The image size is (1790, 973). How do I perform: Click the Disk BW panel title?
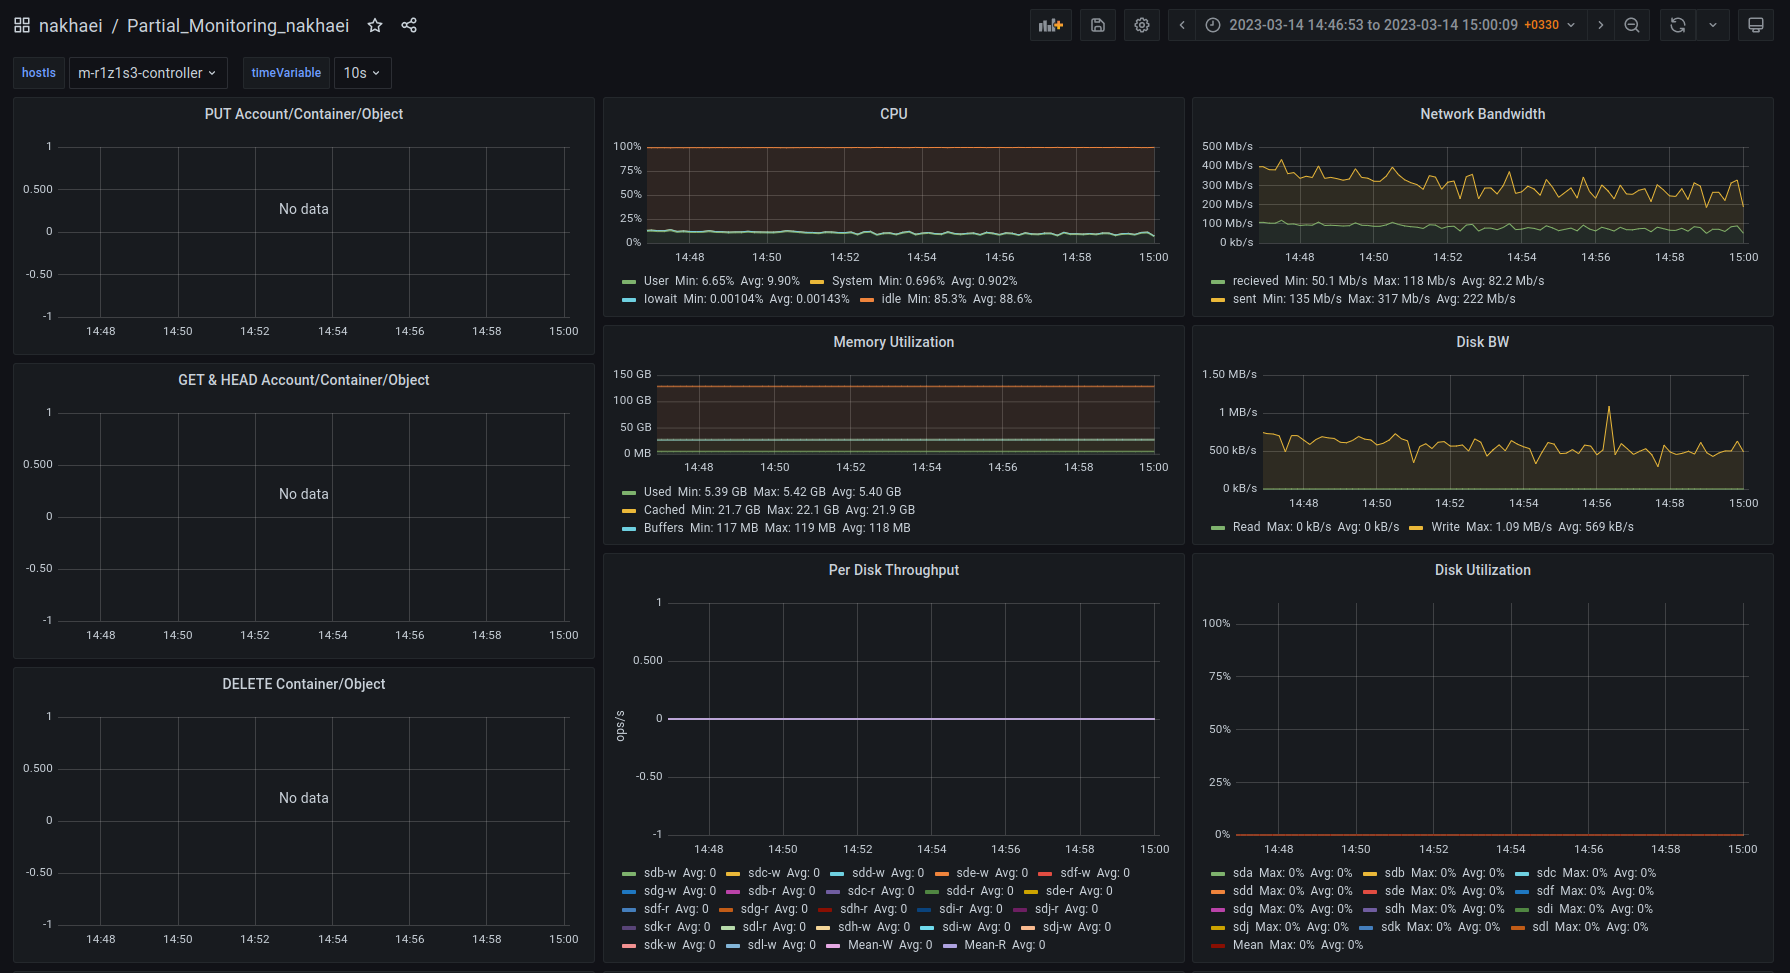1482,342
